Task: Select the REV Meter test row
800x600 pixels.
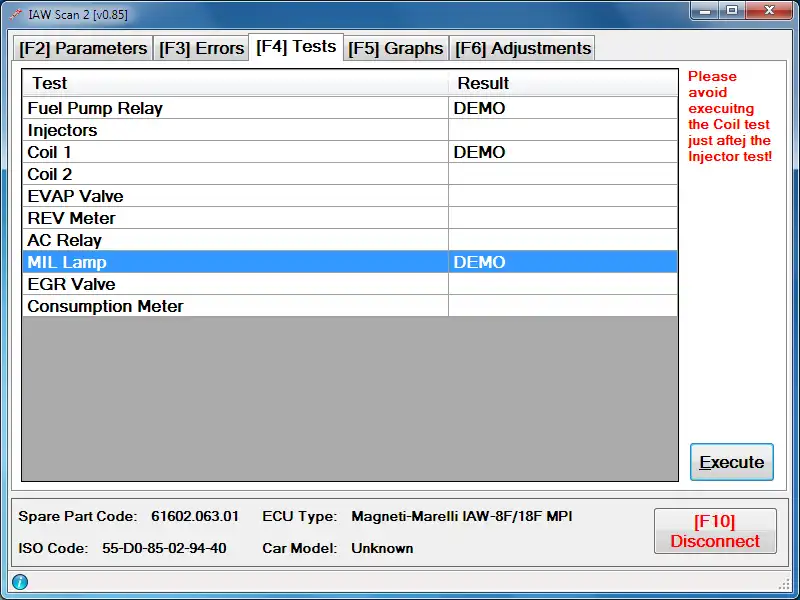Action: click(x=350, y=218)
